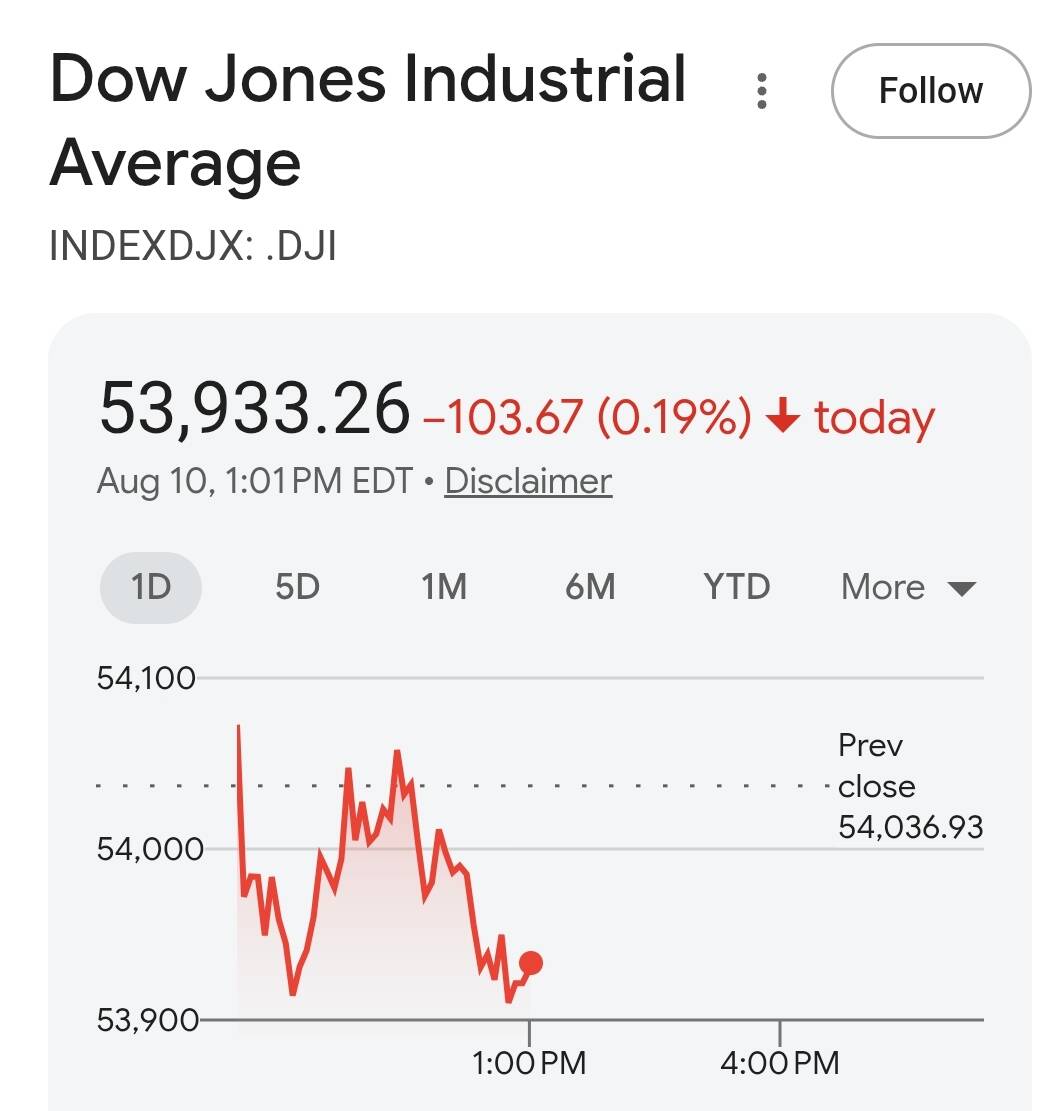
Task: Follow the Dow Jones Industrial Average
Action: click(x=930, y=91)
